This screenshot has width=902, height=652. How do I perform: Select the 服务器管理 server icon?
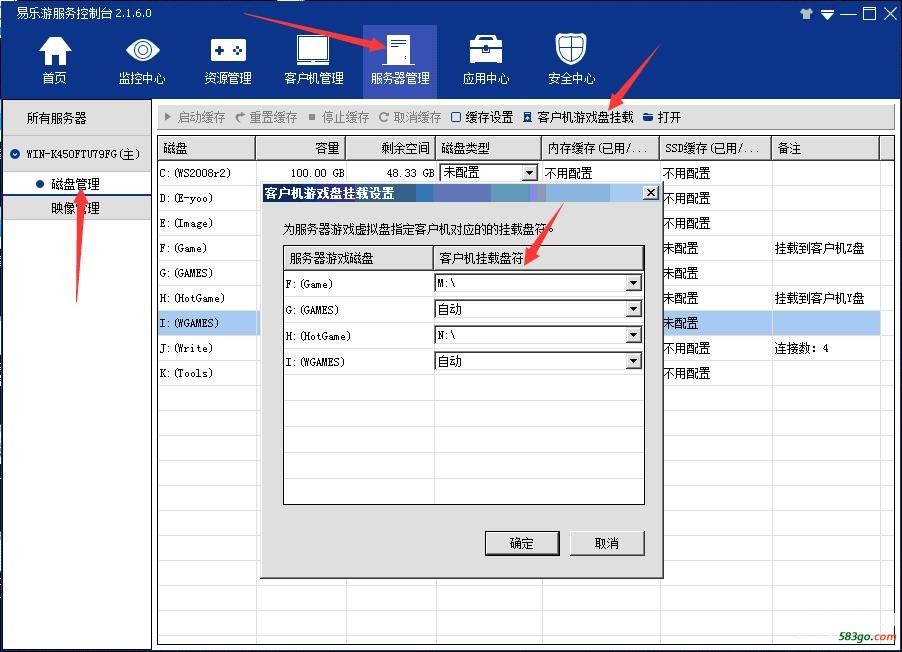[400, 50]
